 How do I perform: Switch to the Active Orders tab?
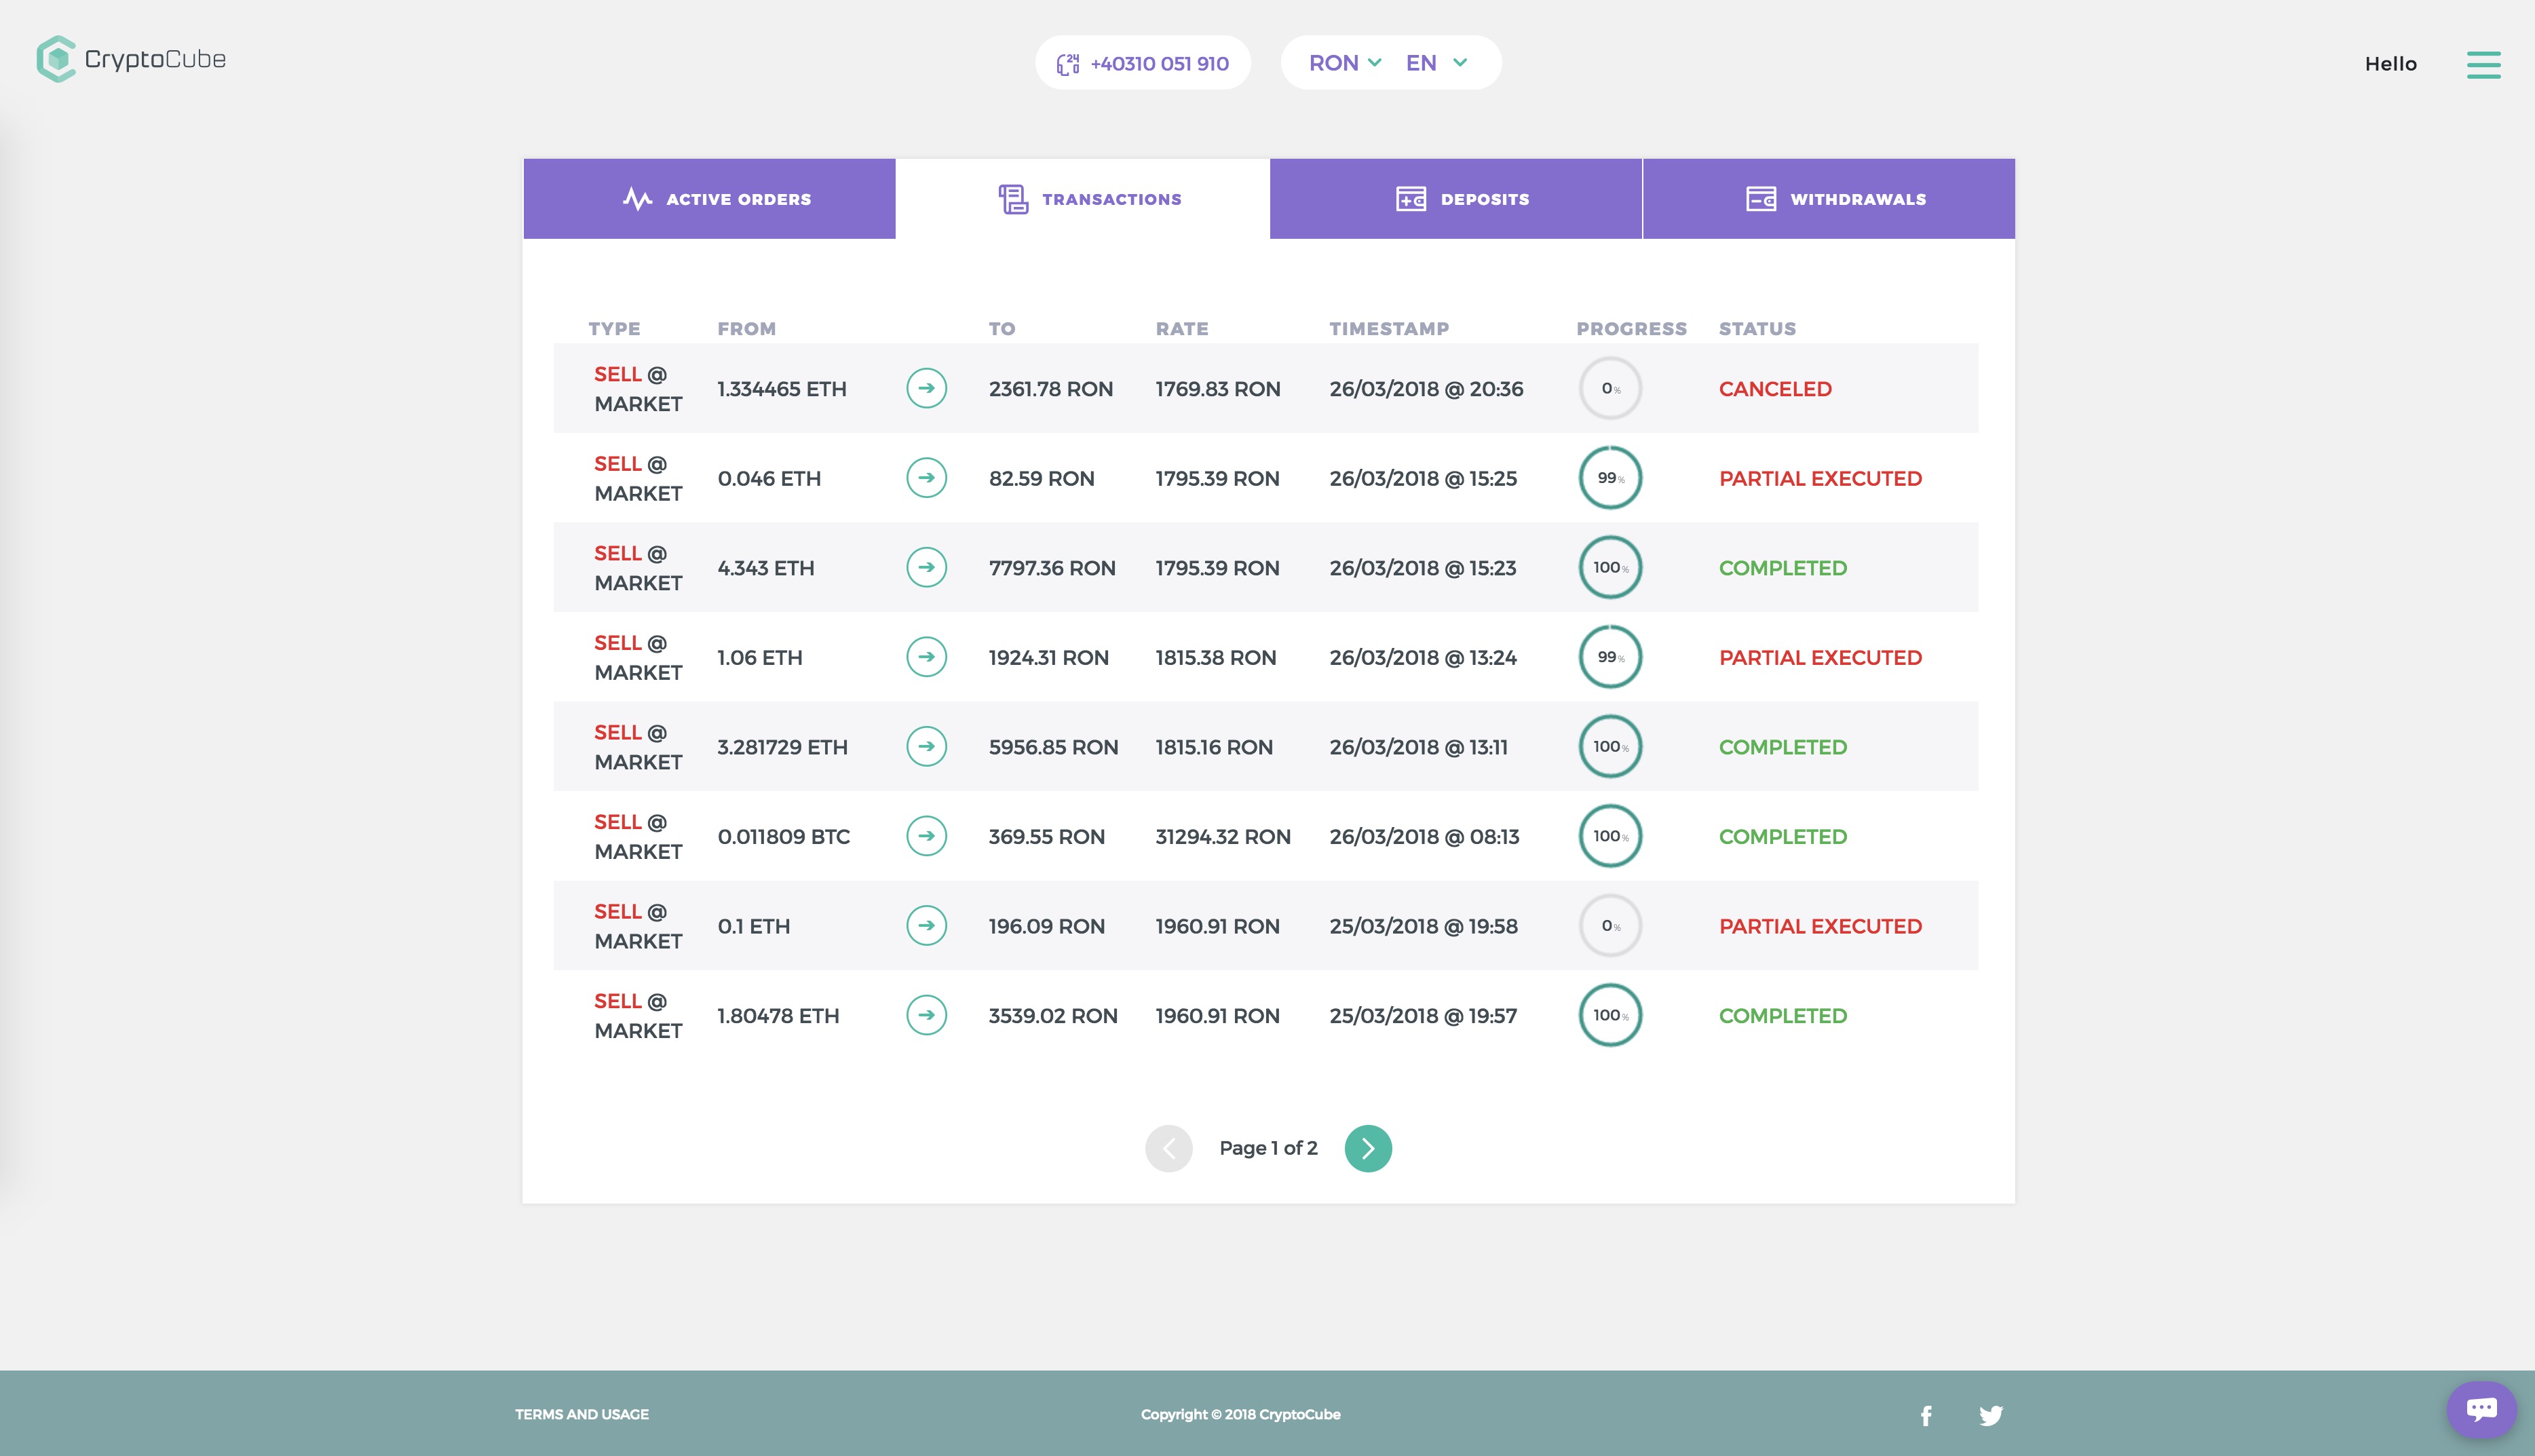point(709,198)
